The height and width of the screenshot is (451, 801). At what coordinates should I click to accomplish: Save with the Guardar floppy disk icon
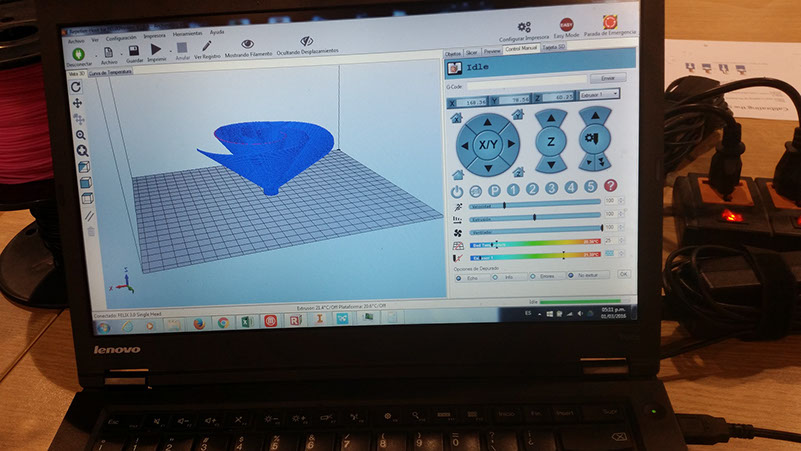134,51
